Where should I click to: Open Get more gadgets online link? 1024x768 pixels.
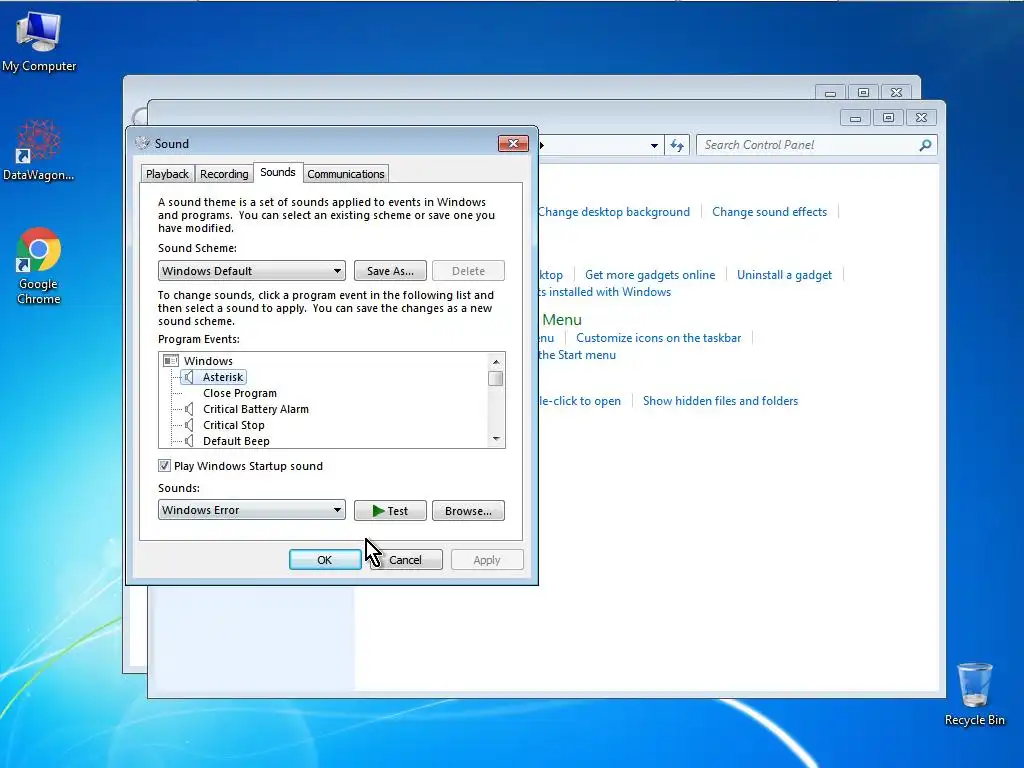coord(650,275)
